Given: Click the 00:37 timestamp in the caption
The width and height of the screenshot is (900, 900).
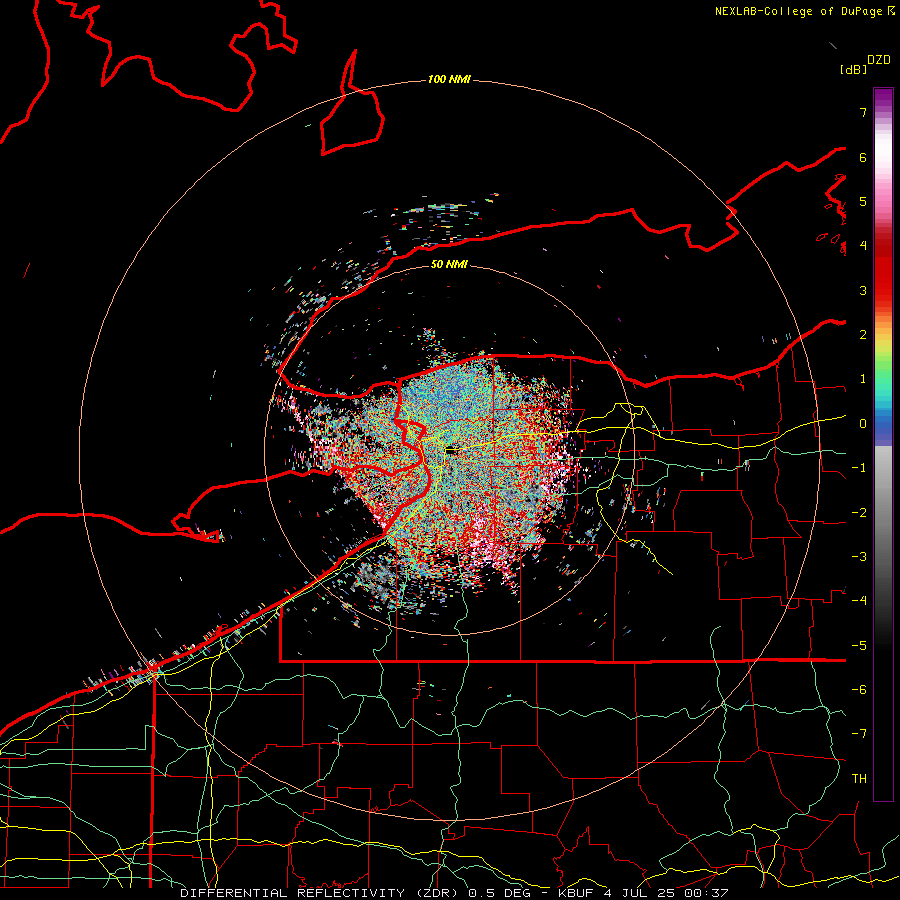Looking at the screenshot, I should [706, 893].
